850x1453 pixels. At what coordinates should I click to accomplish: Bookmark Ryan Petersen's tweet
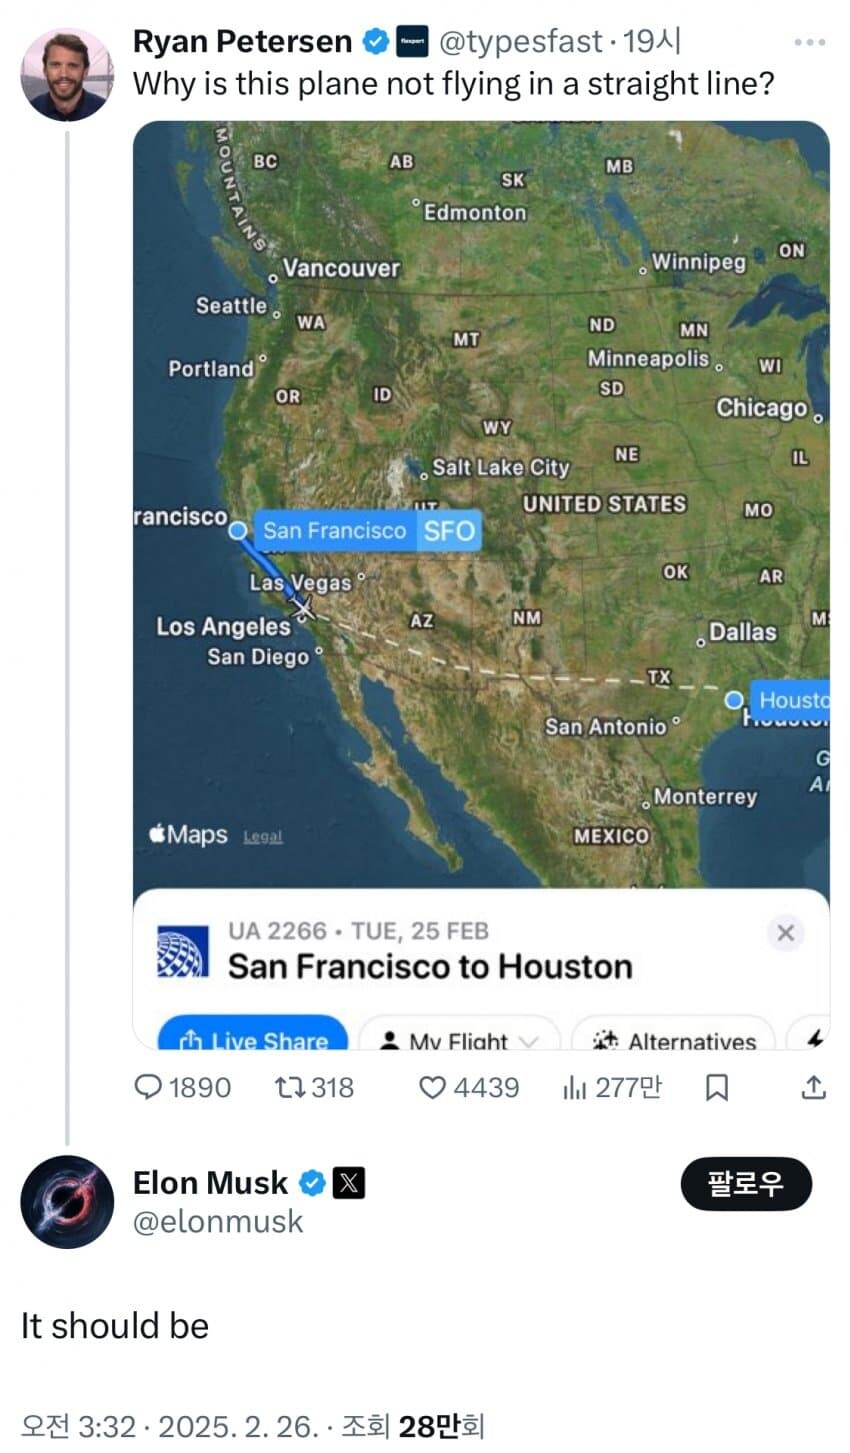717,1087
